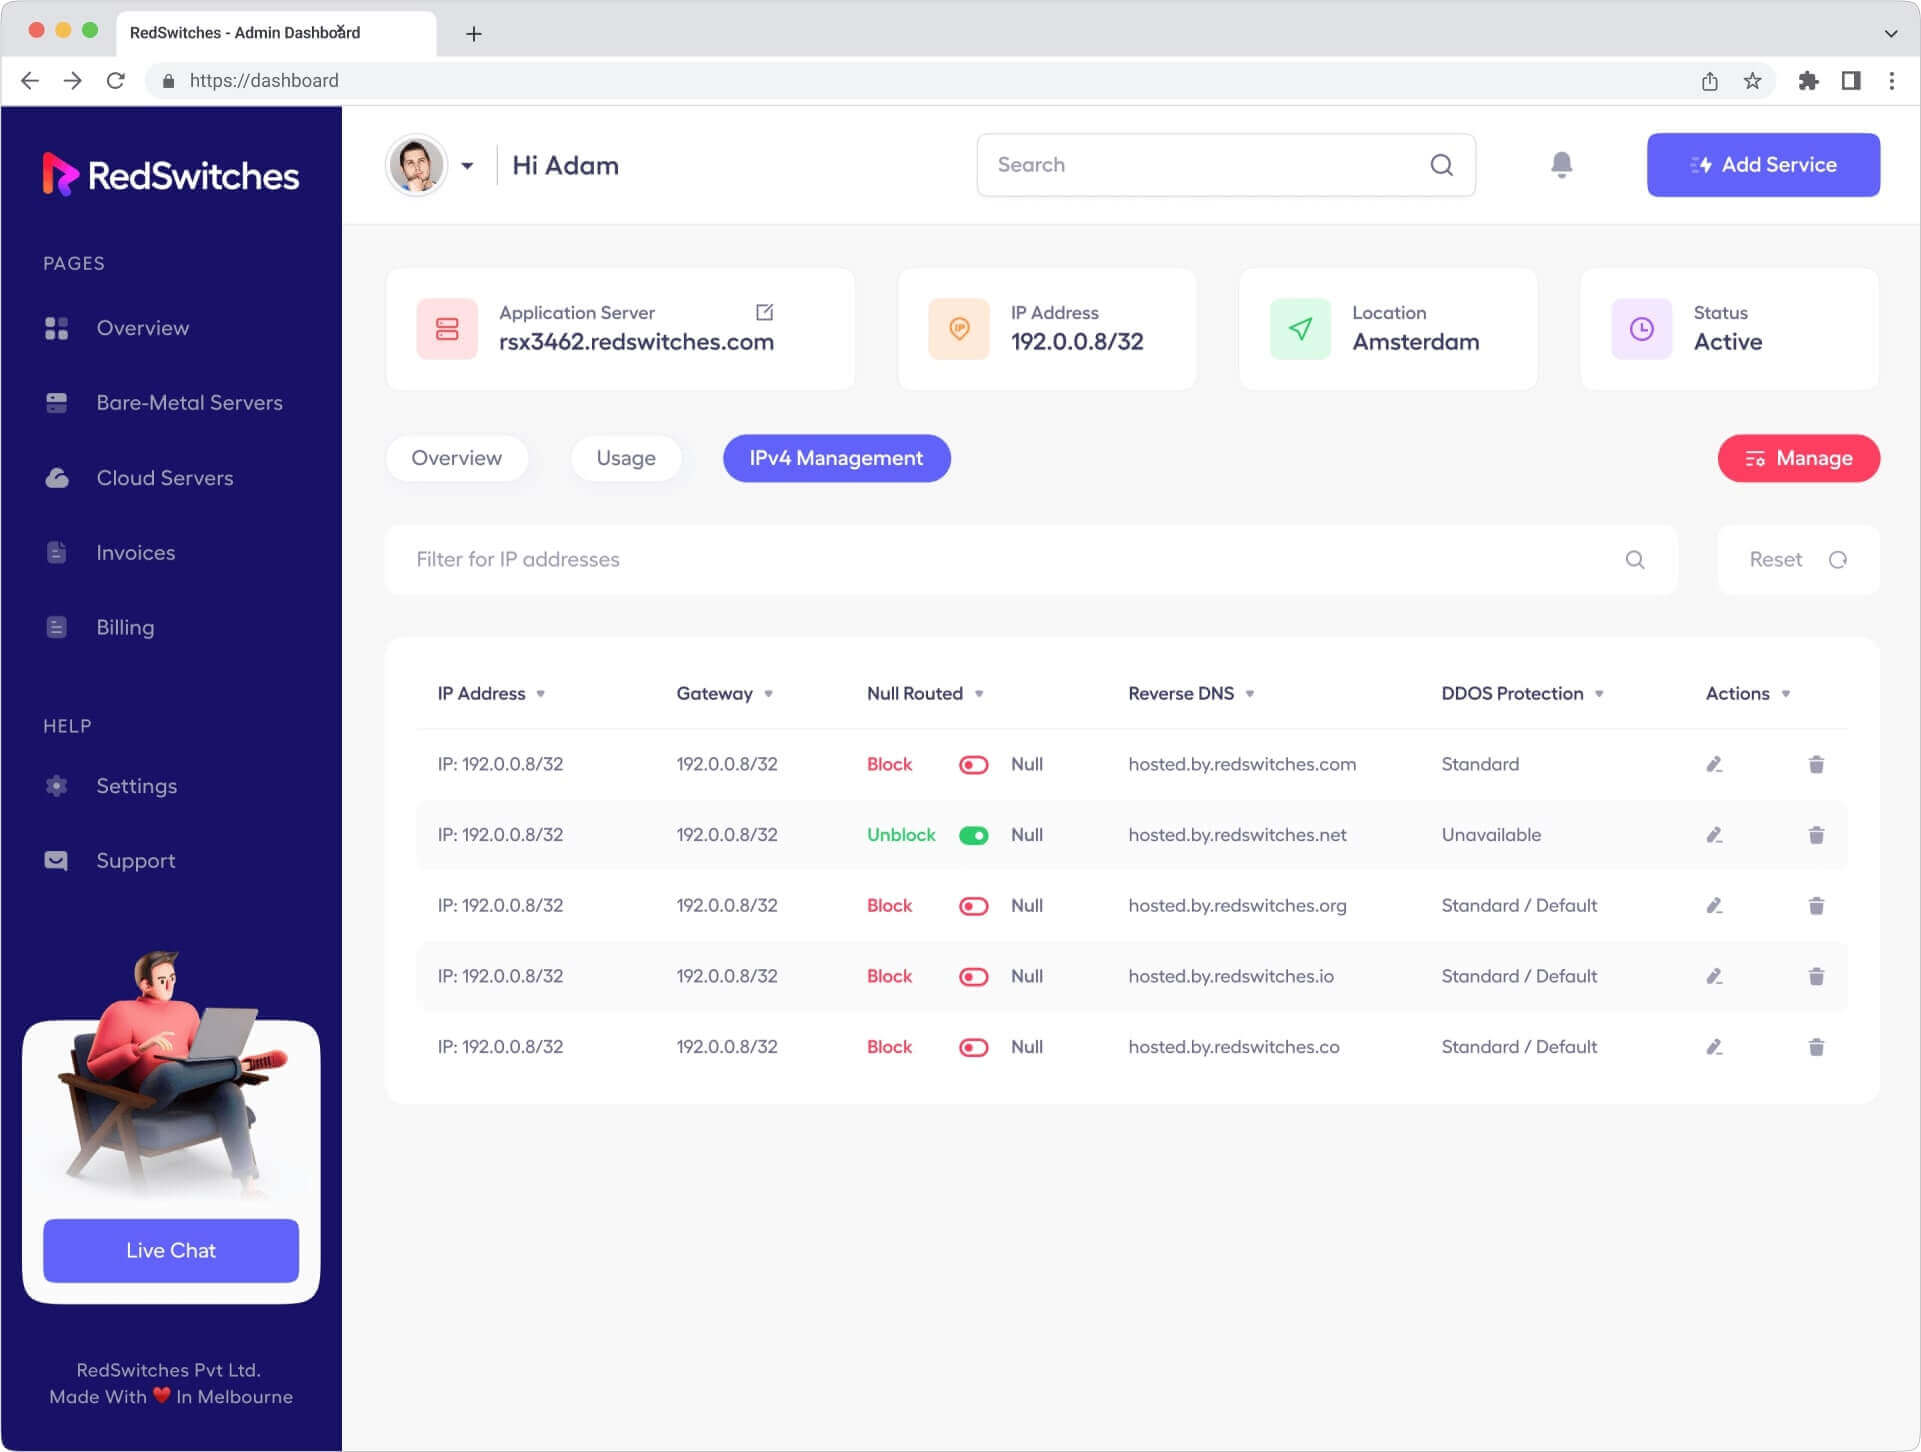
Task: Sort by Gateway column arrow
Action: tap(768, 694)
